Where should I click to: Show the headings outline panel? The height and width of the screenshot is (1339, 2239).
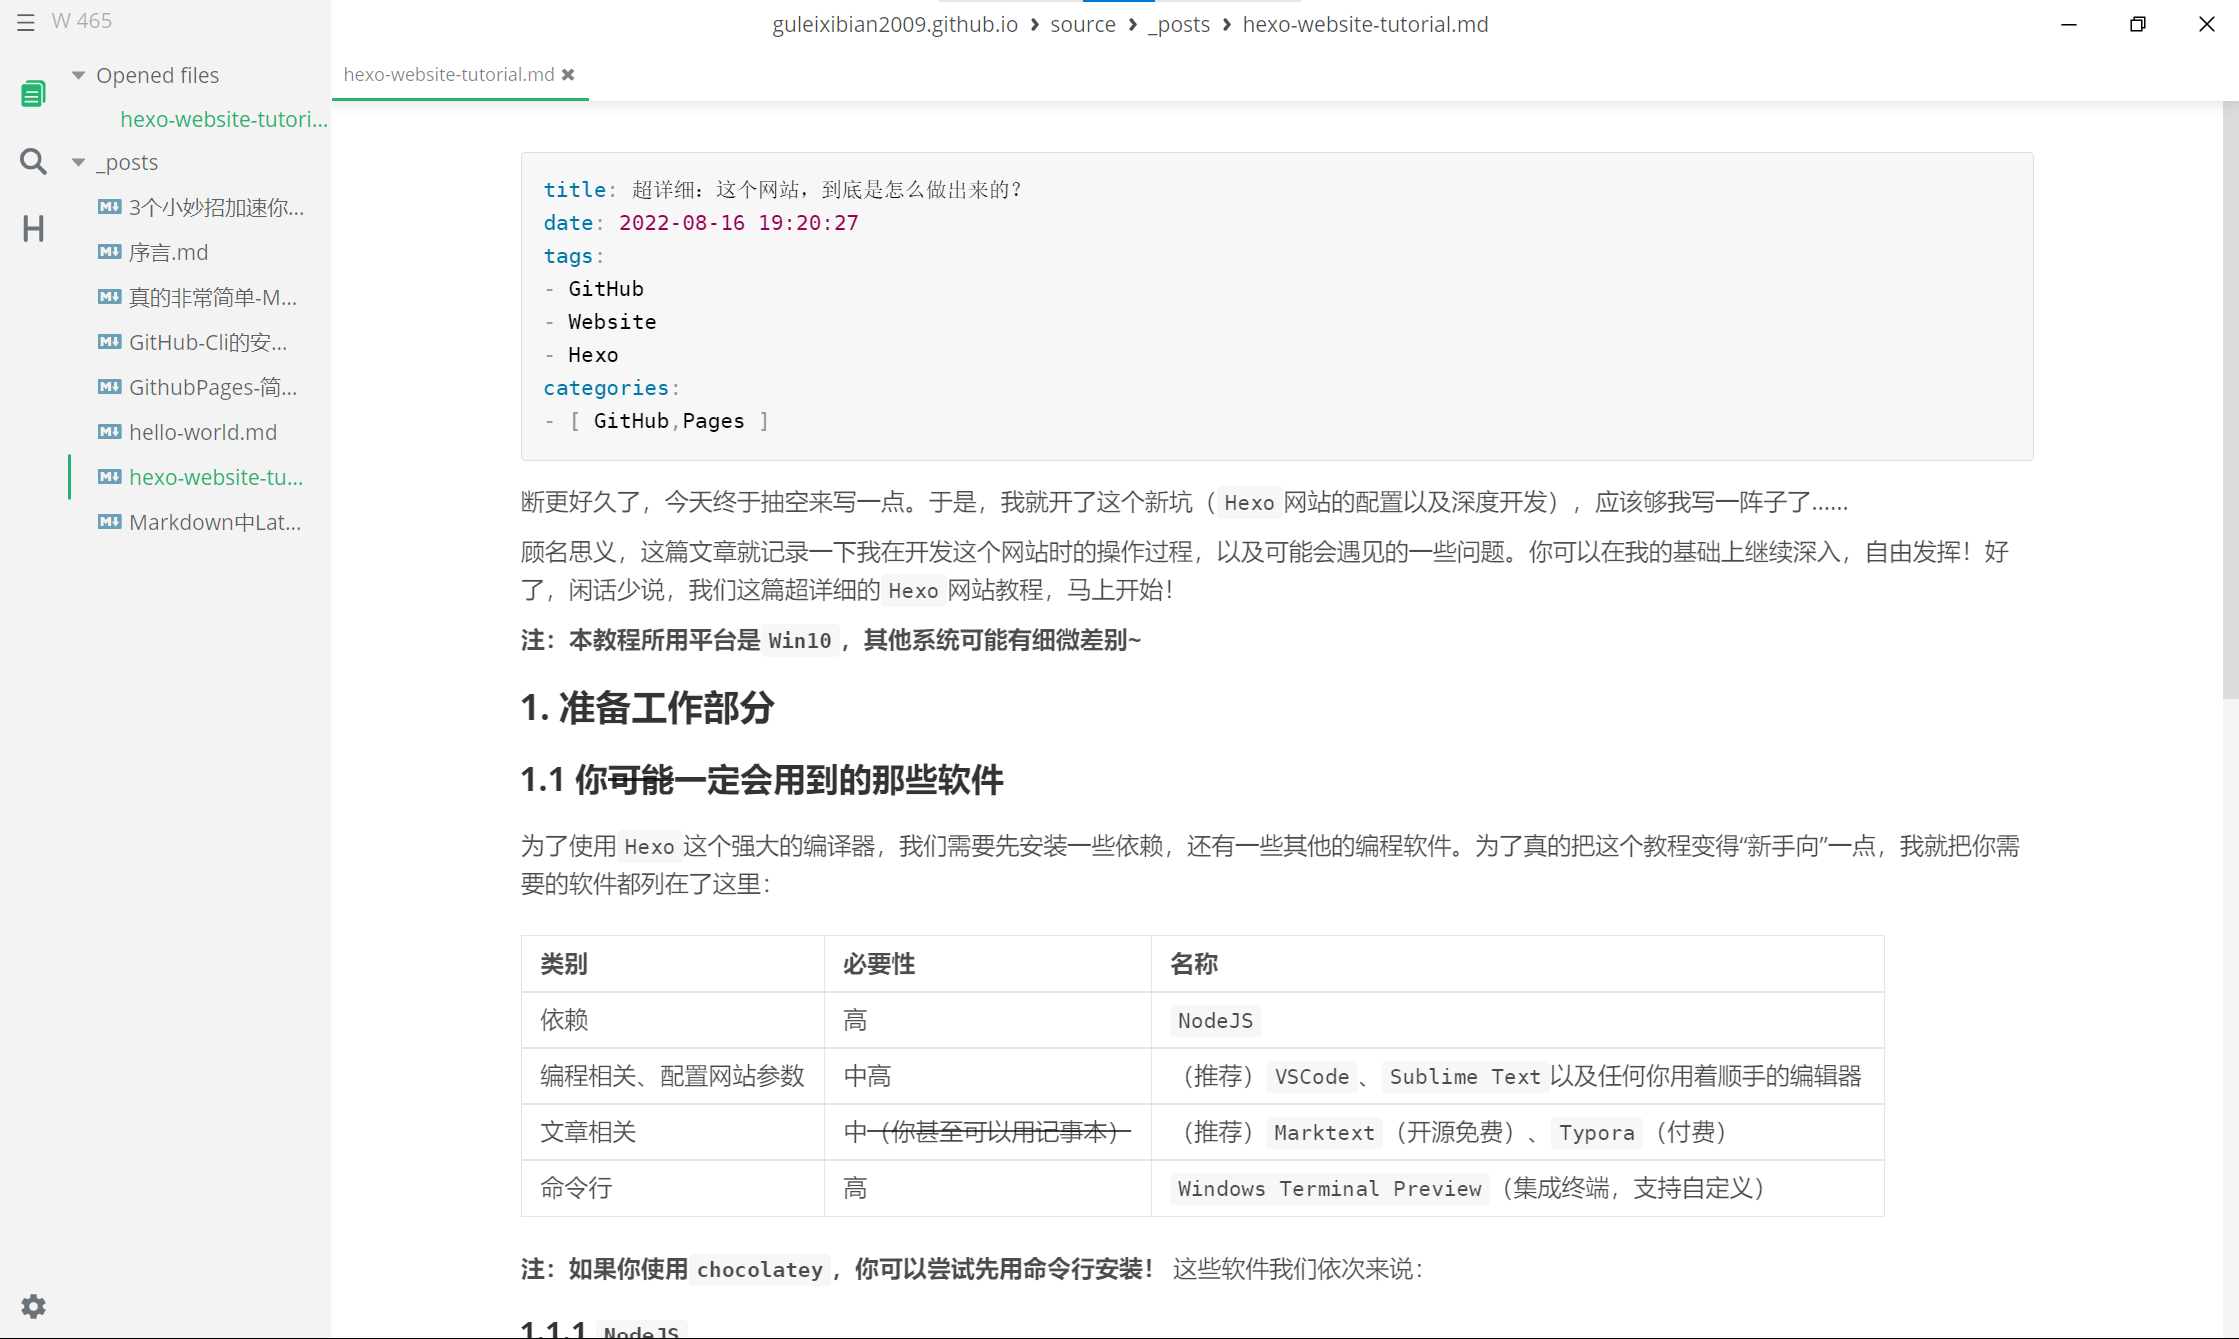33,229
